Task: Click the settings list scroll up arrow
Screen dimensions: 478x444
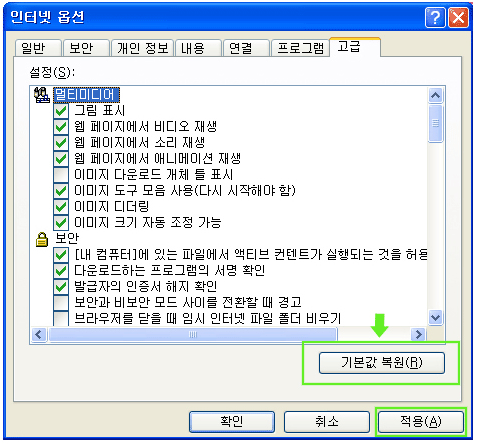Action: tap(435, 96)
